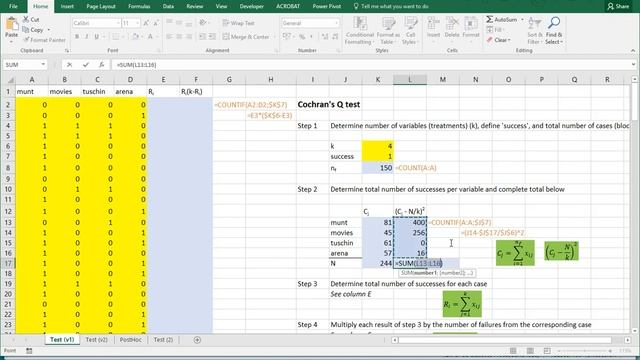Expand the formula bar
The height and width of the screenshot is (360, 640).
(633, 64)
